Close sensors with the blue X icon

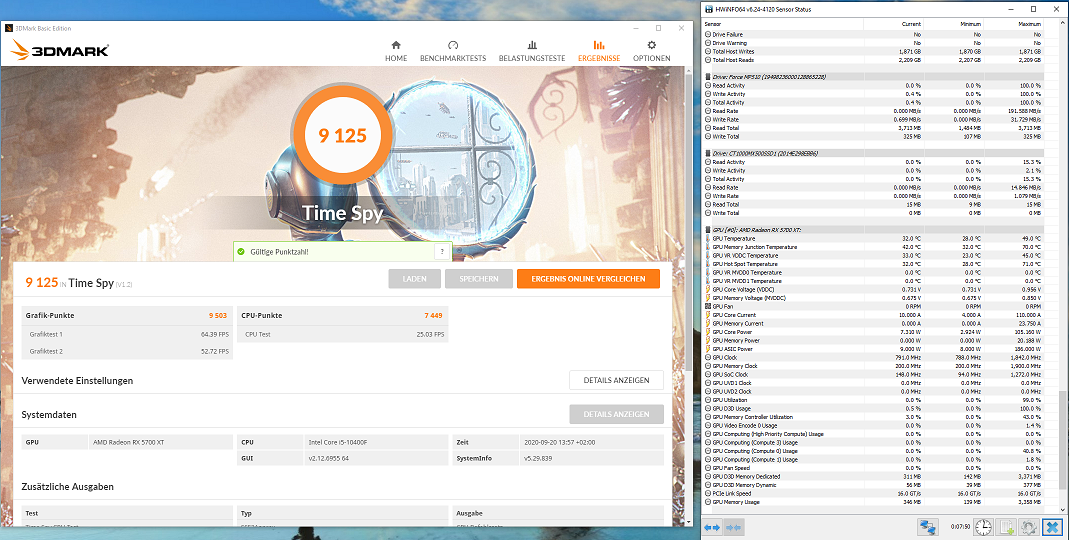[1052, 527]
